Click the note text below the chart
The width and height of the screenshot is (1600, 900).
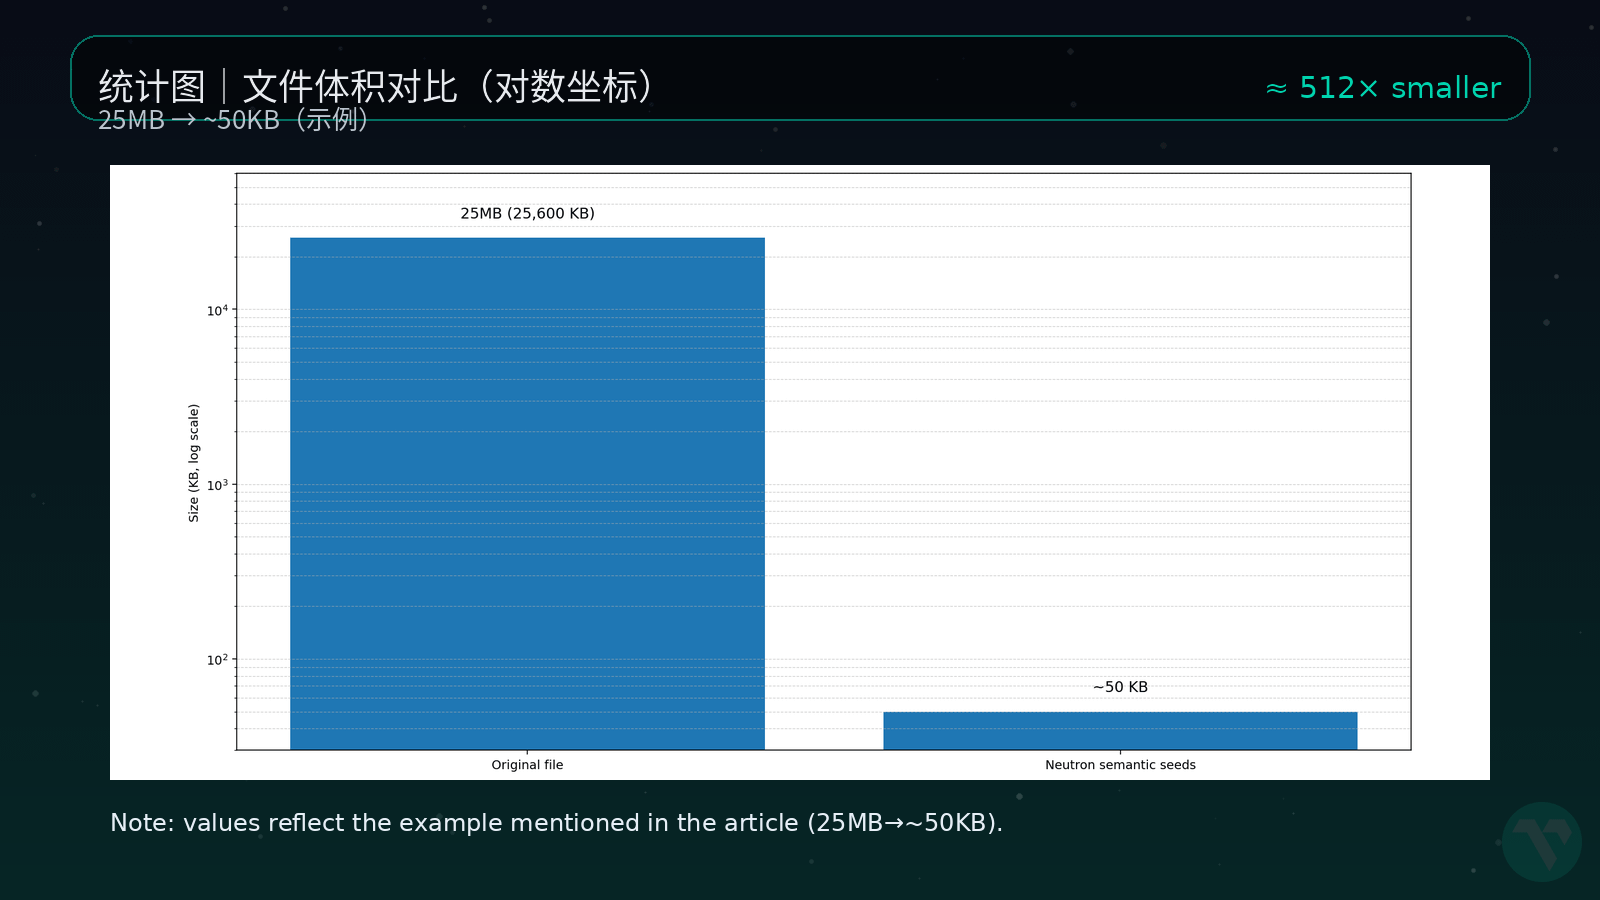click(556, 823)
